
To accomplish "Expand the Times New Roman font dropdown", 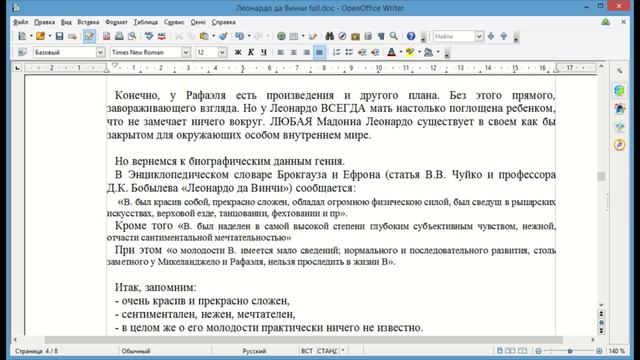I will tap(186, 52).
